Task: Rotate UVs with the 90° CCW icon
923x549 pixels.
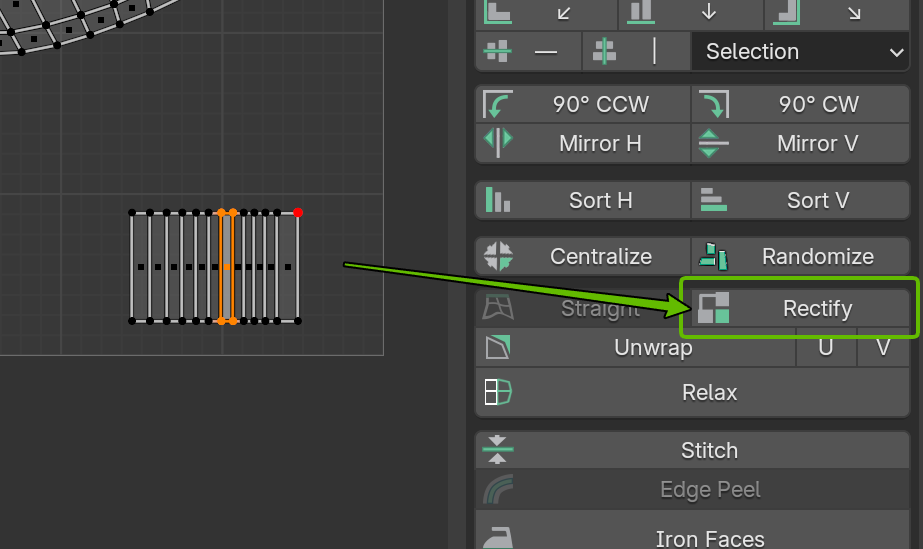Action: click(x=497, y=104)
